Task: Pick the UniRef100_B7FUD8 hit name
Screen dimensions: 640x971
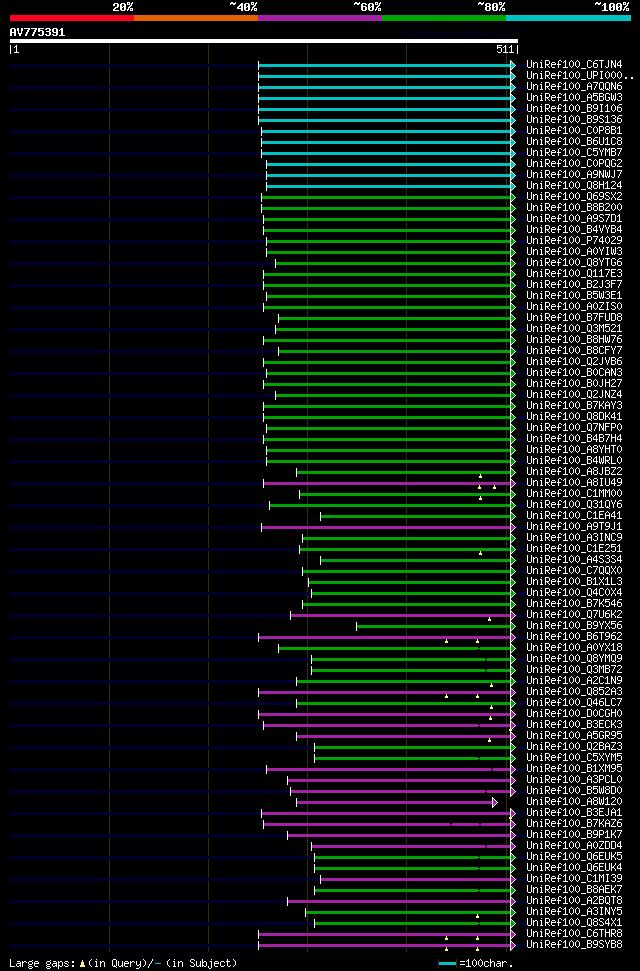Action: (x=574, y=318)
